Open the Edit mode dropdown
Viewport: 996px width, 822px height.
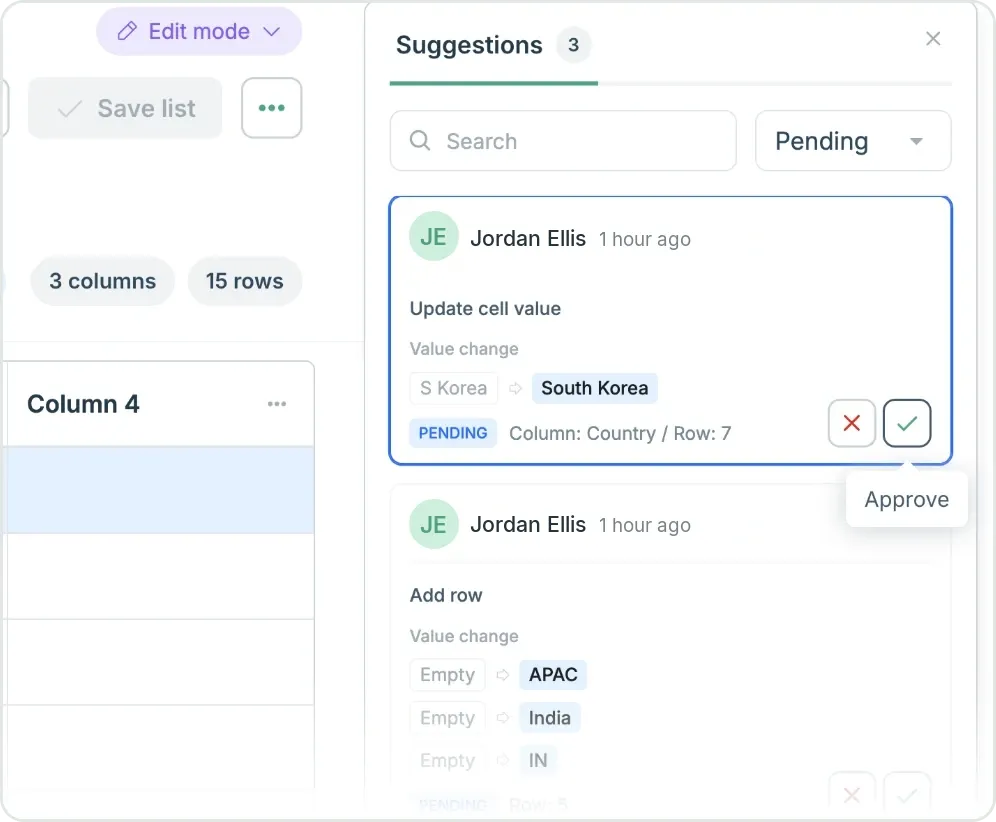click(199, 31)
